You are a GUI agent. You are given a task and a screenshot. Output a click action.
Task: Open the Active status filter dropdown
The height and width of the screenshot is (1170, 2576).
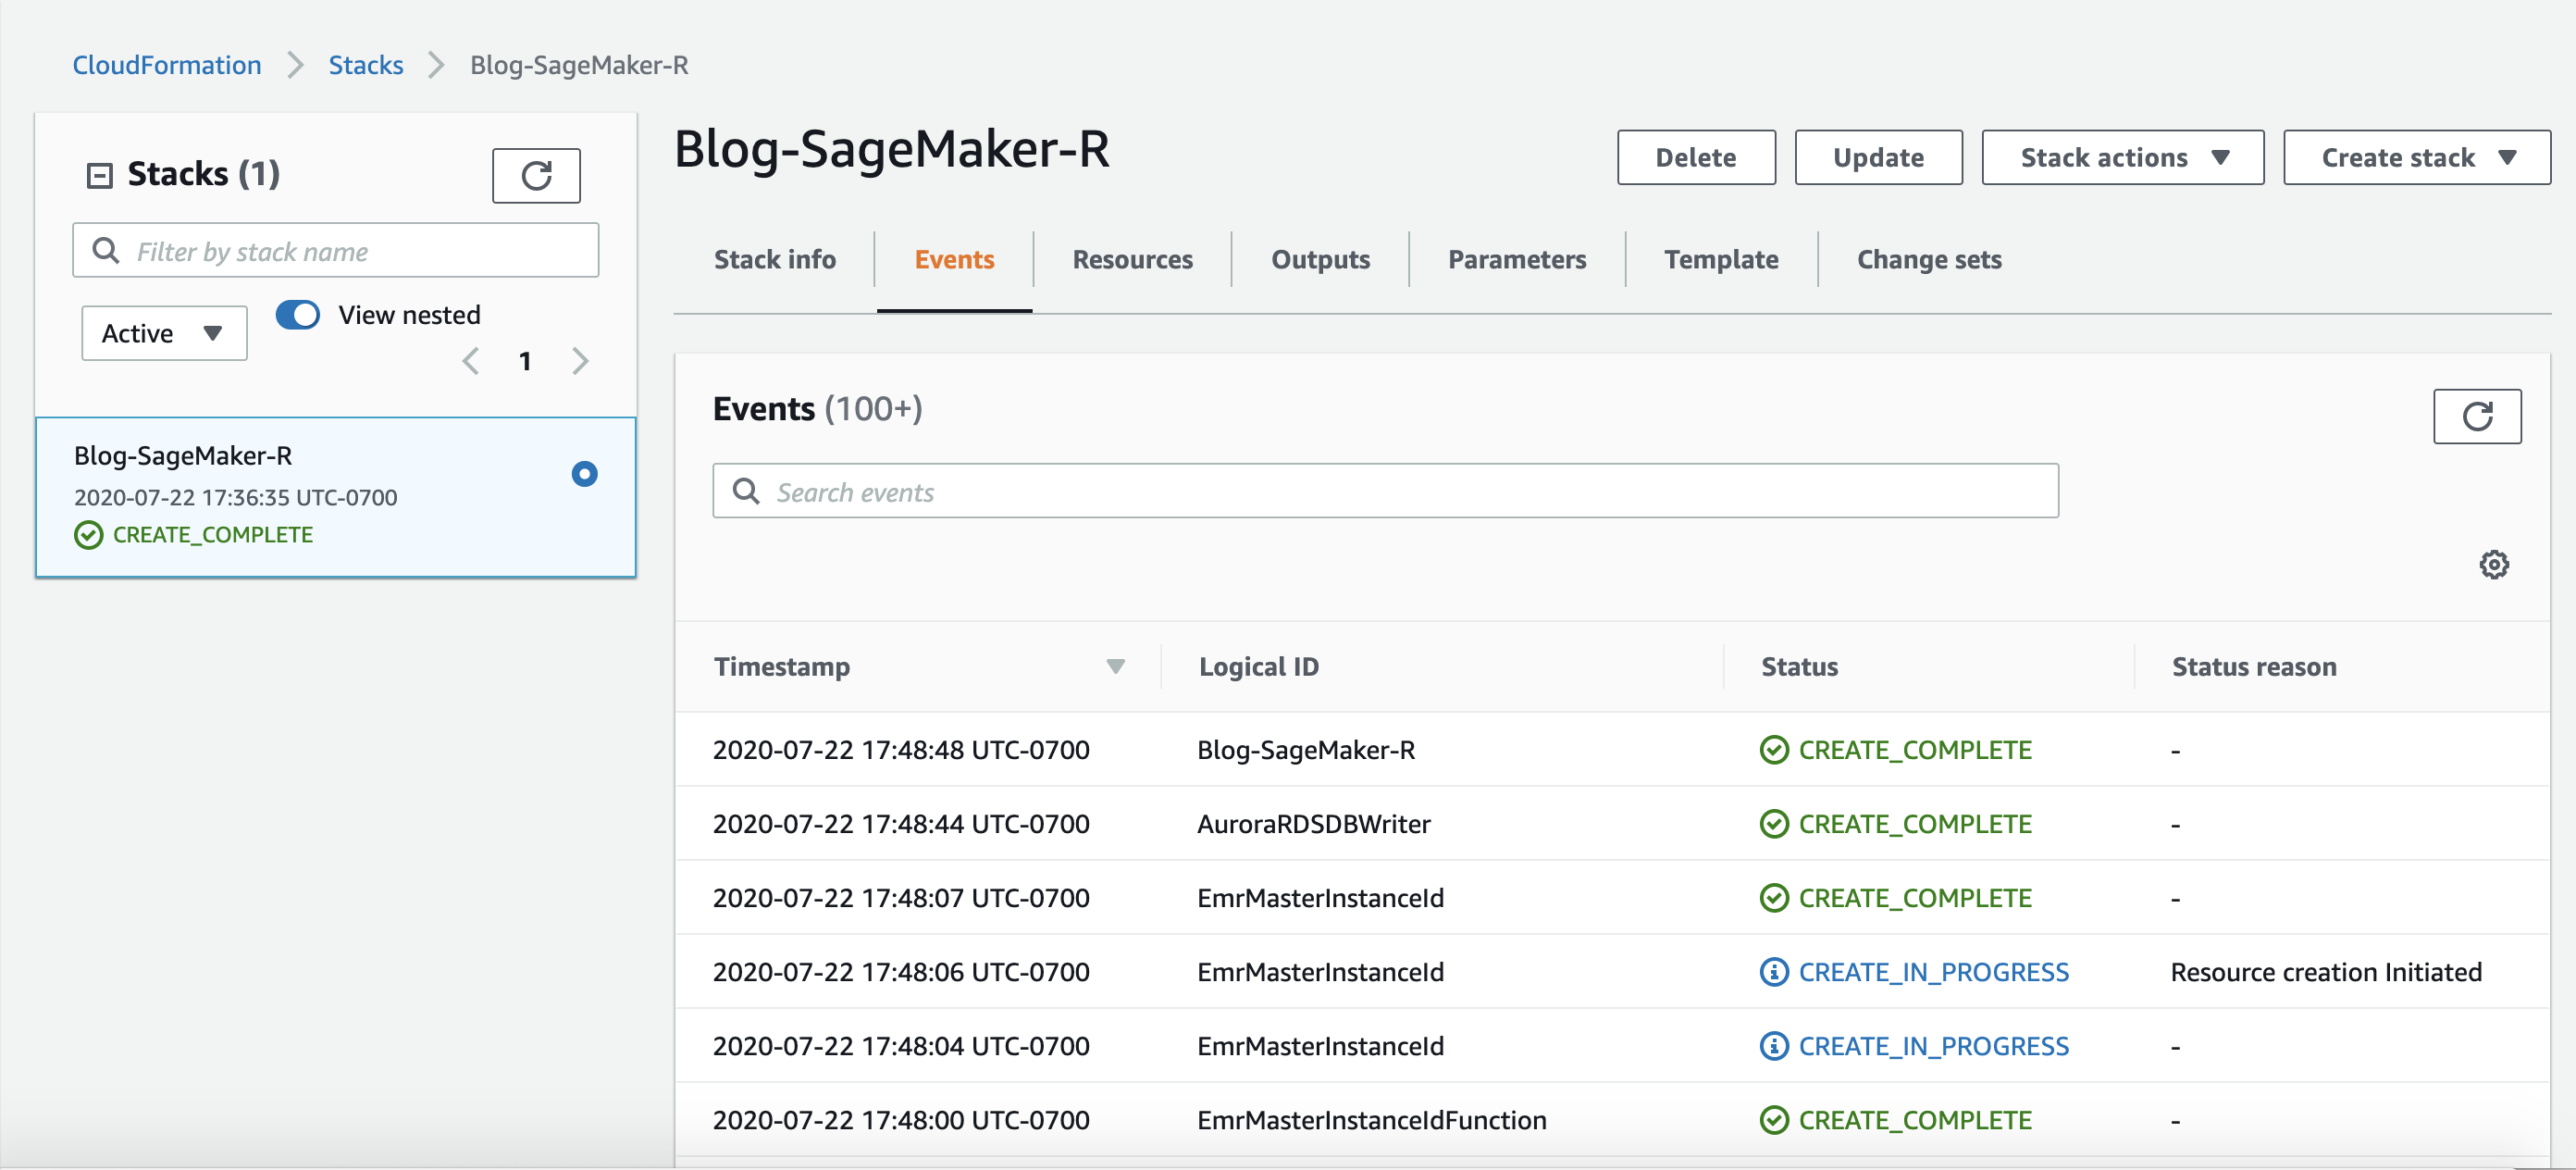click(164, 333)
